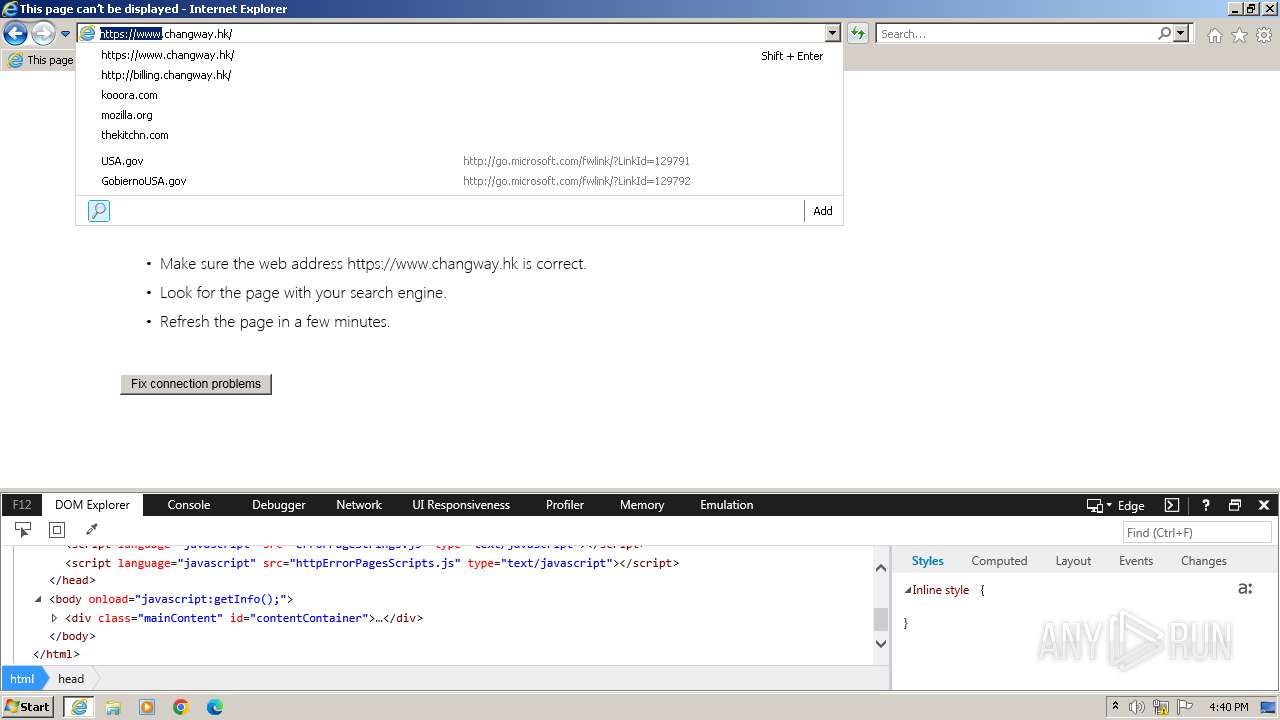
Task: Click Add in the autocomplete footer
Action: [822, 211]
